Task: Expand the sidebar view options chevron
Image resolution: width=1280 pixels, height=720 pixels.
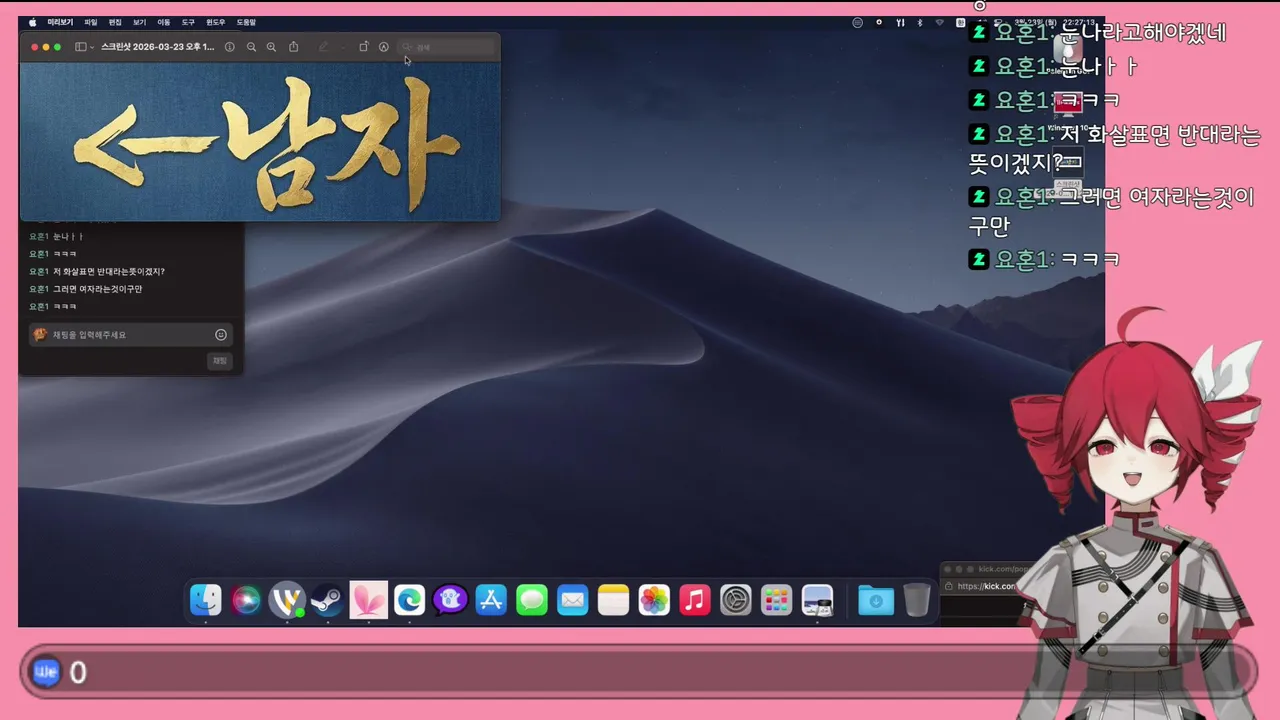Action: pyautogui.click(x=92, y=47)
